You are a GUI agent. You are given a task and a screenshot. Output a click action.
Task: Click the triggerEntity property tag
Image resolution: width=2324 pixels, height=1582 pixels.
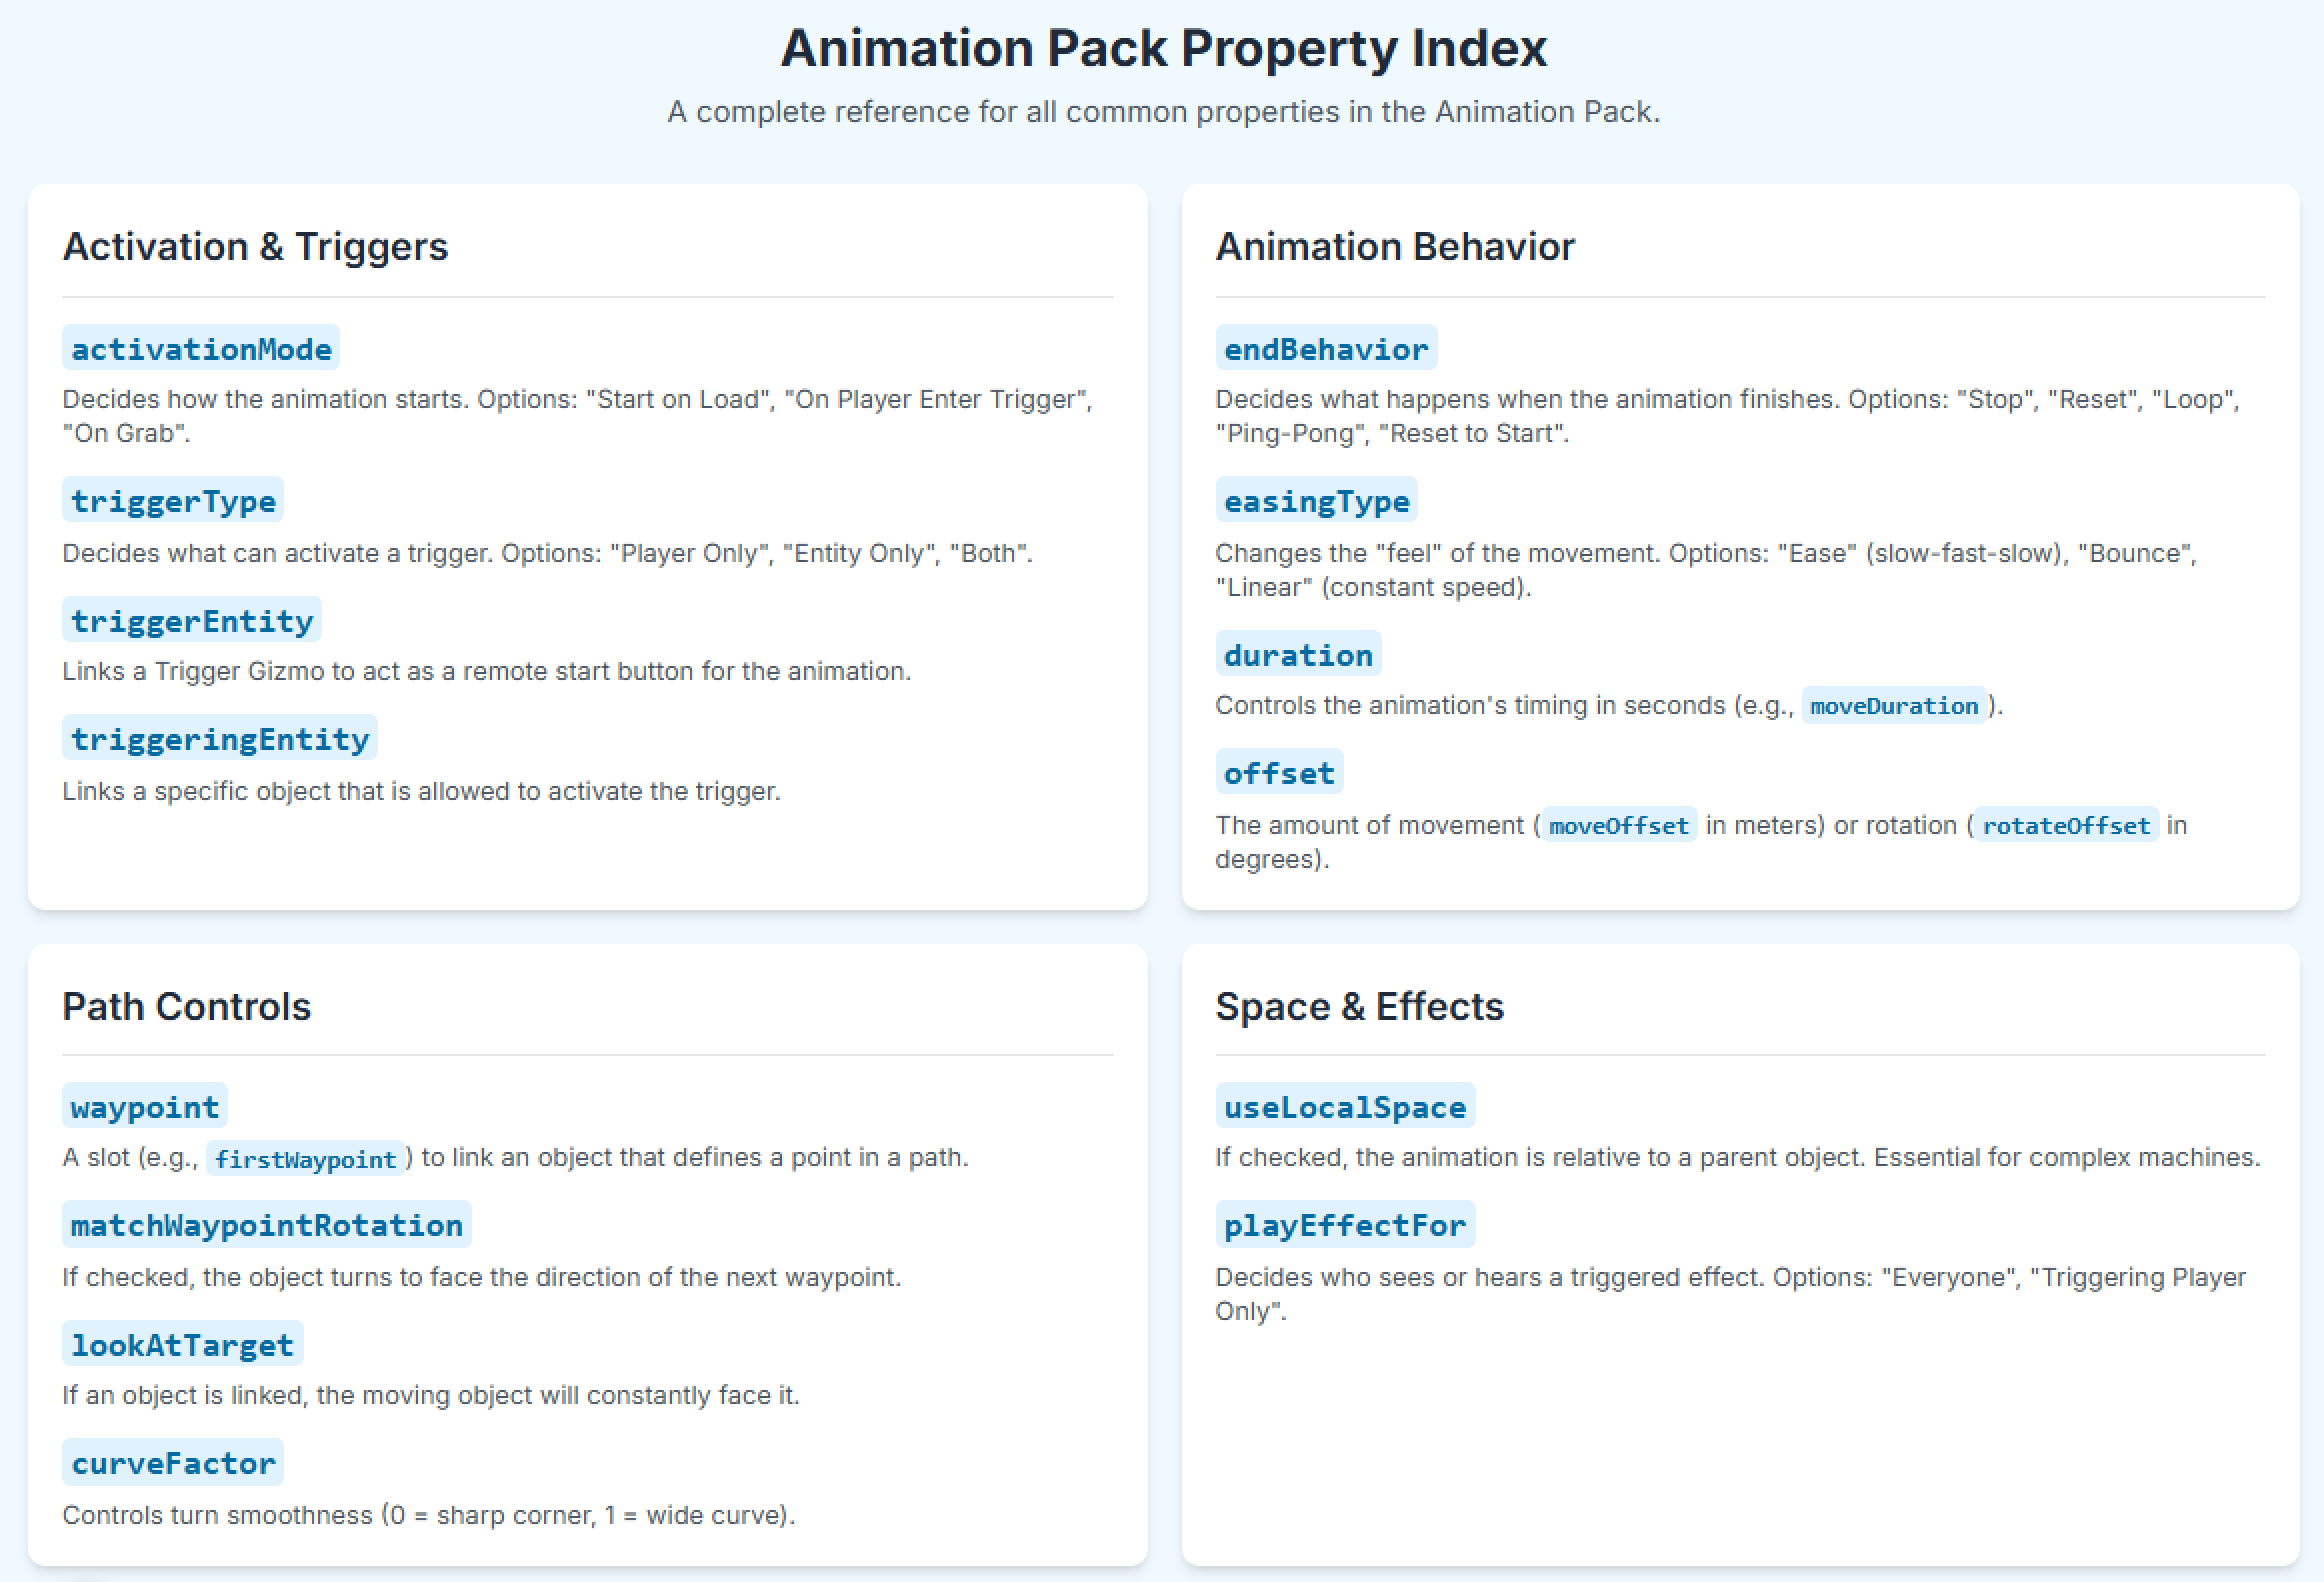pos(192,621)
